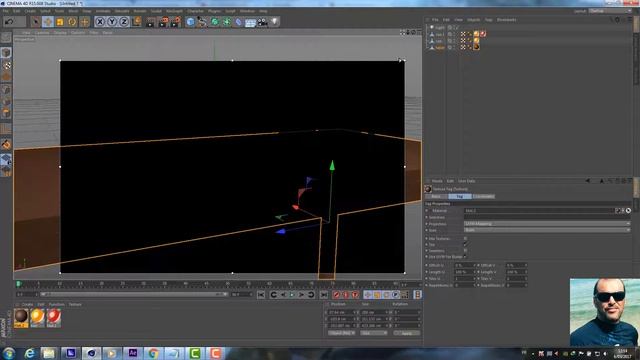
Task: Toggle Use UVW for Bump checkbox
Action: pyautogui.click(x=466, y=257)
